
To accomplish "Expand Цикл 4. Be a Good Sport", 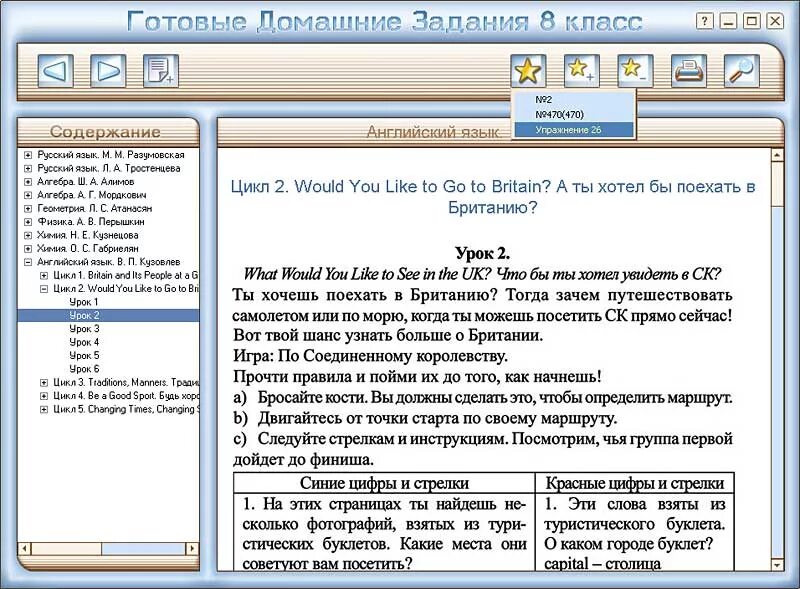I will 44,396.
